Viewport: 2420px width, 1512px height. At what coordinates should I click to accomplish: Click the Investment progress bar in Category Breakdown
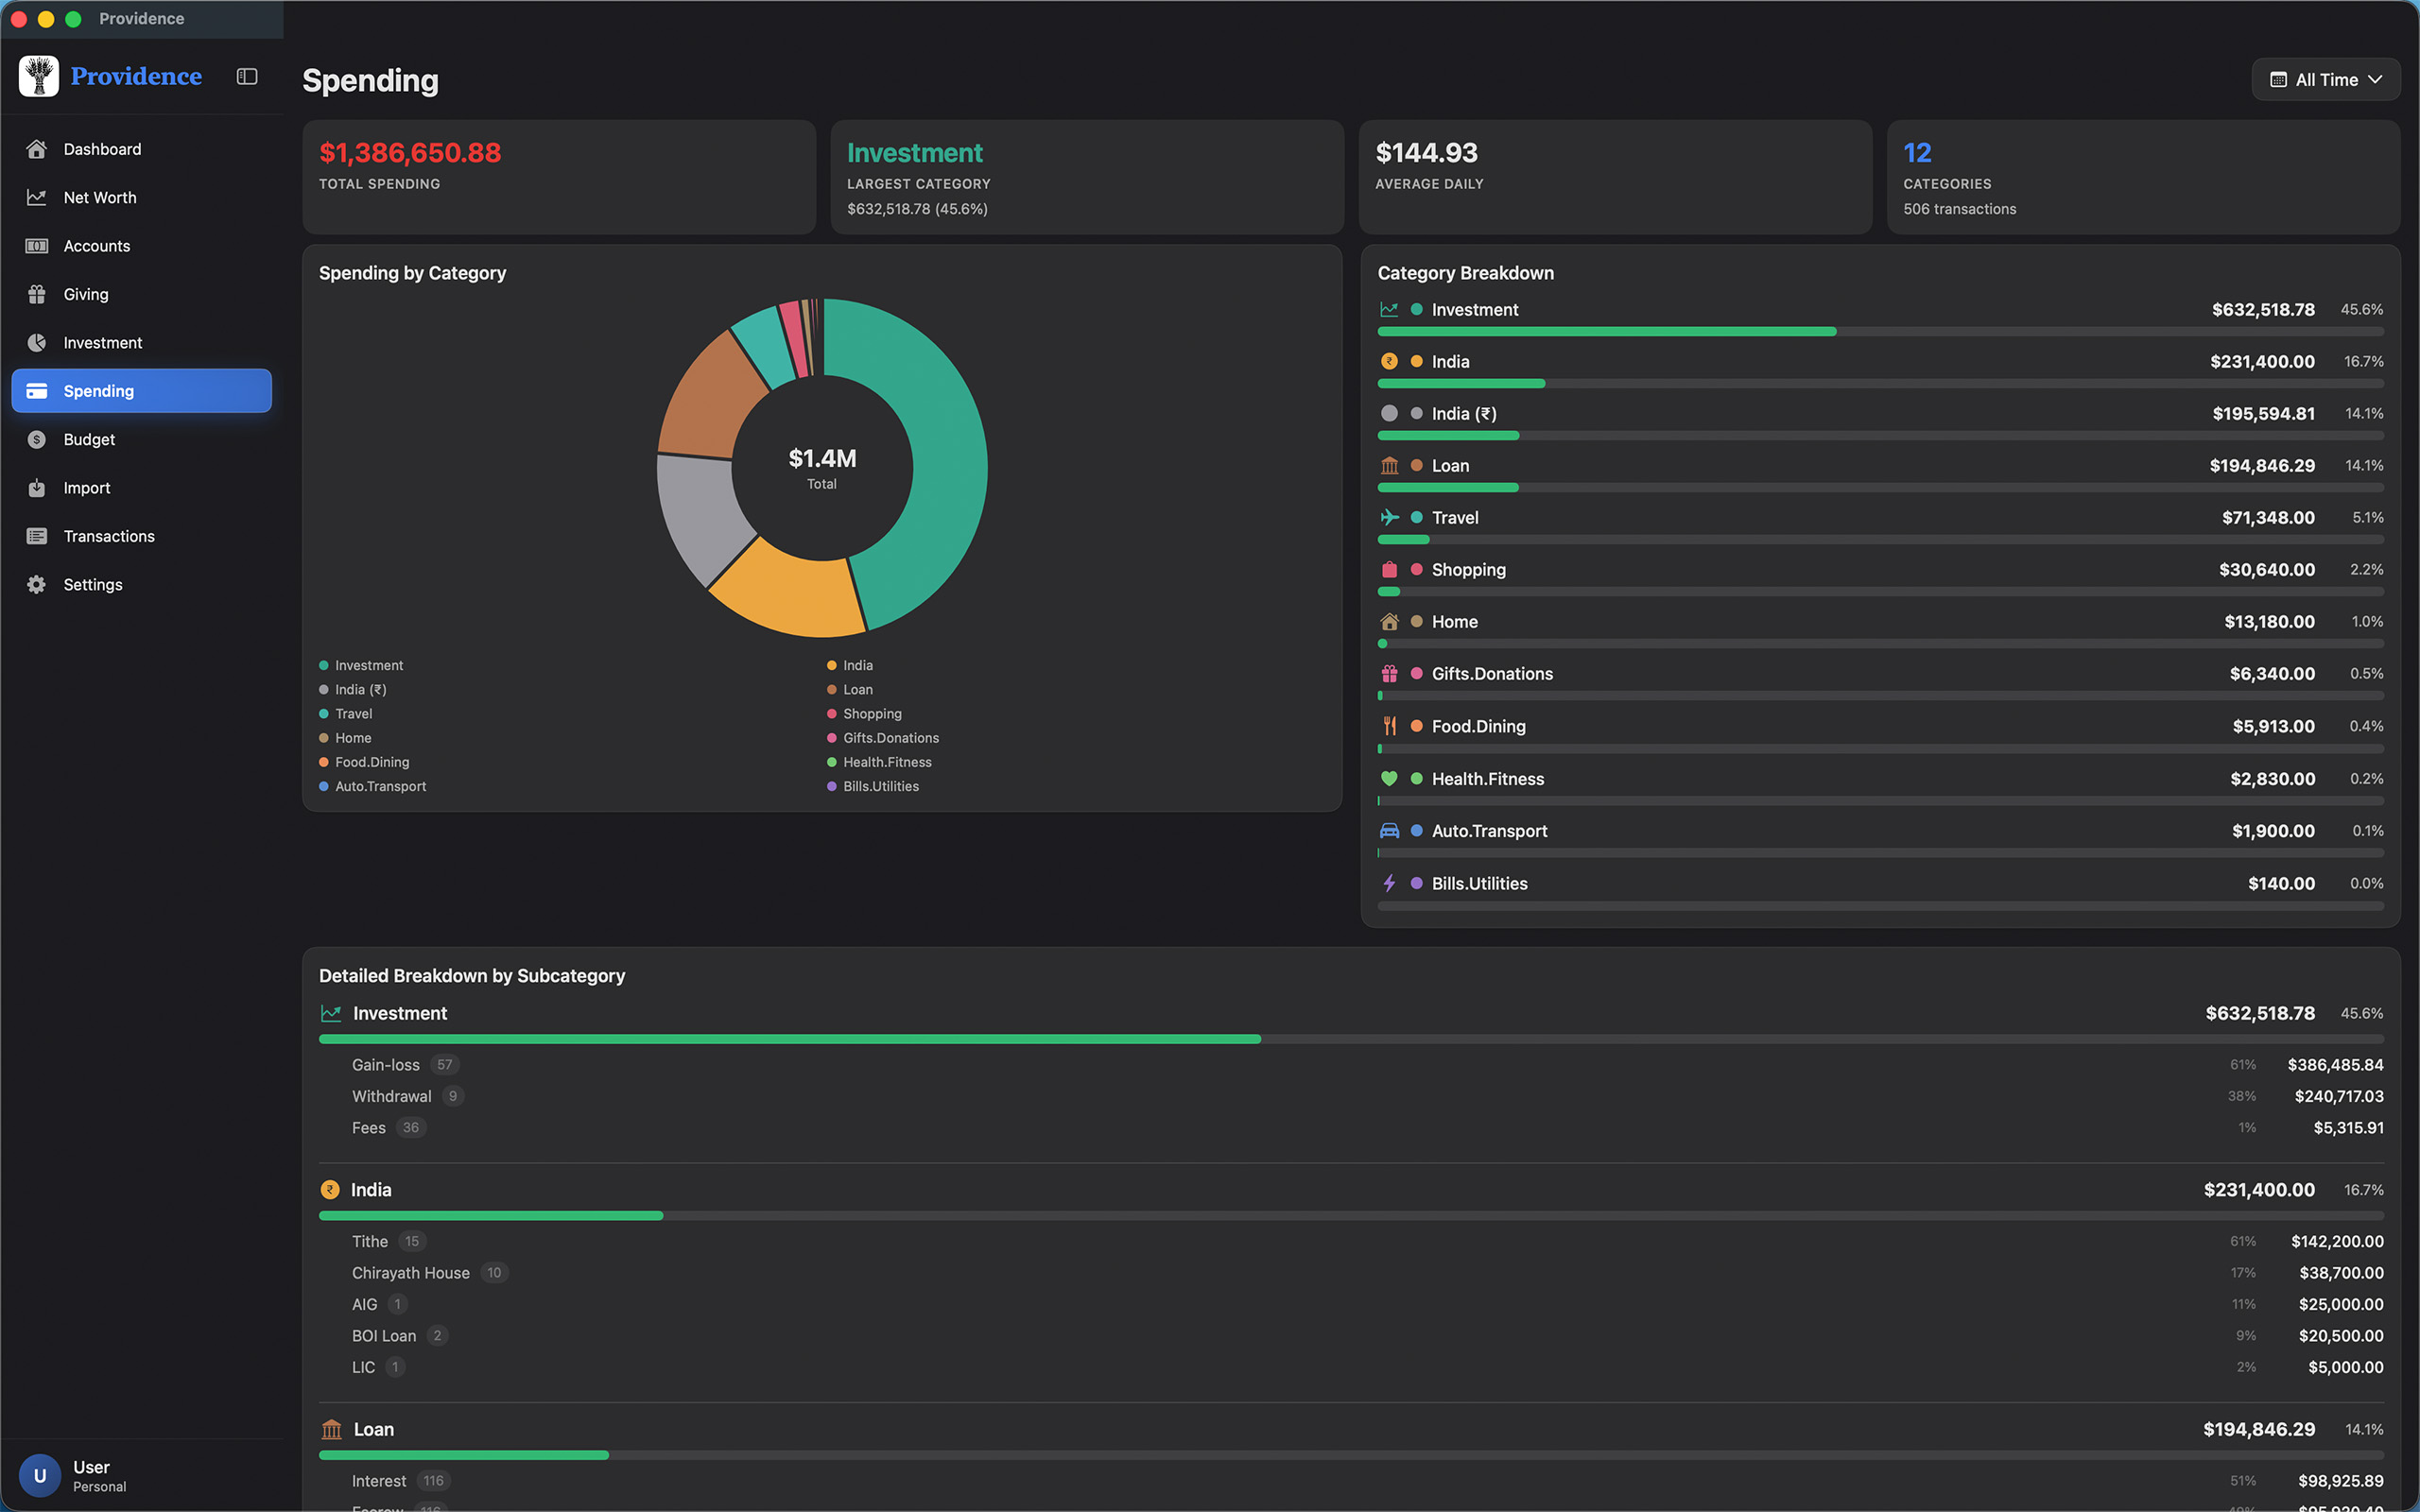coord(1880,332)
